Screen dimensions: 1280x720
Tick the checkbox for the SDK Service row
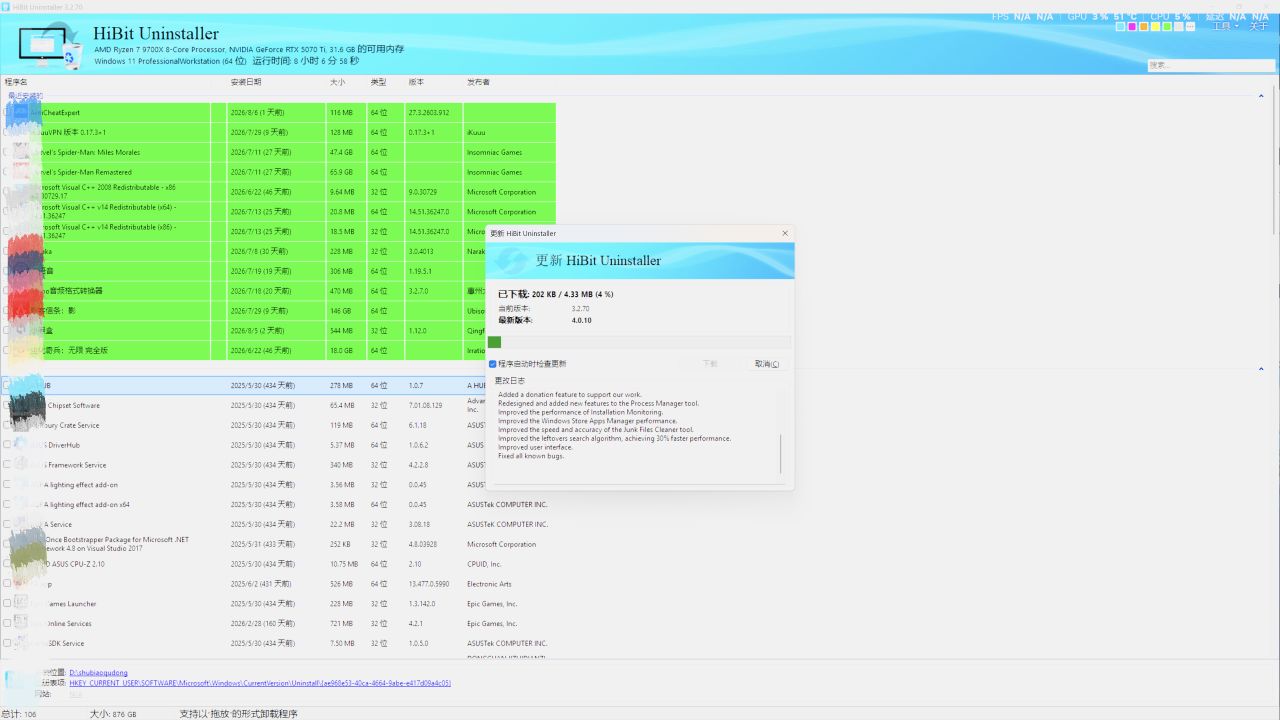point(7,643)
